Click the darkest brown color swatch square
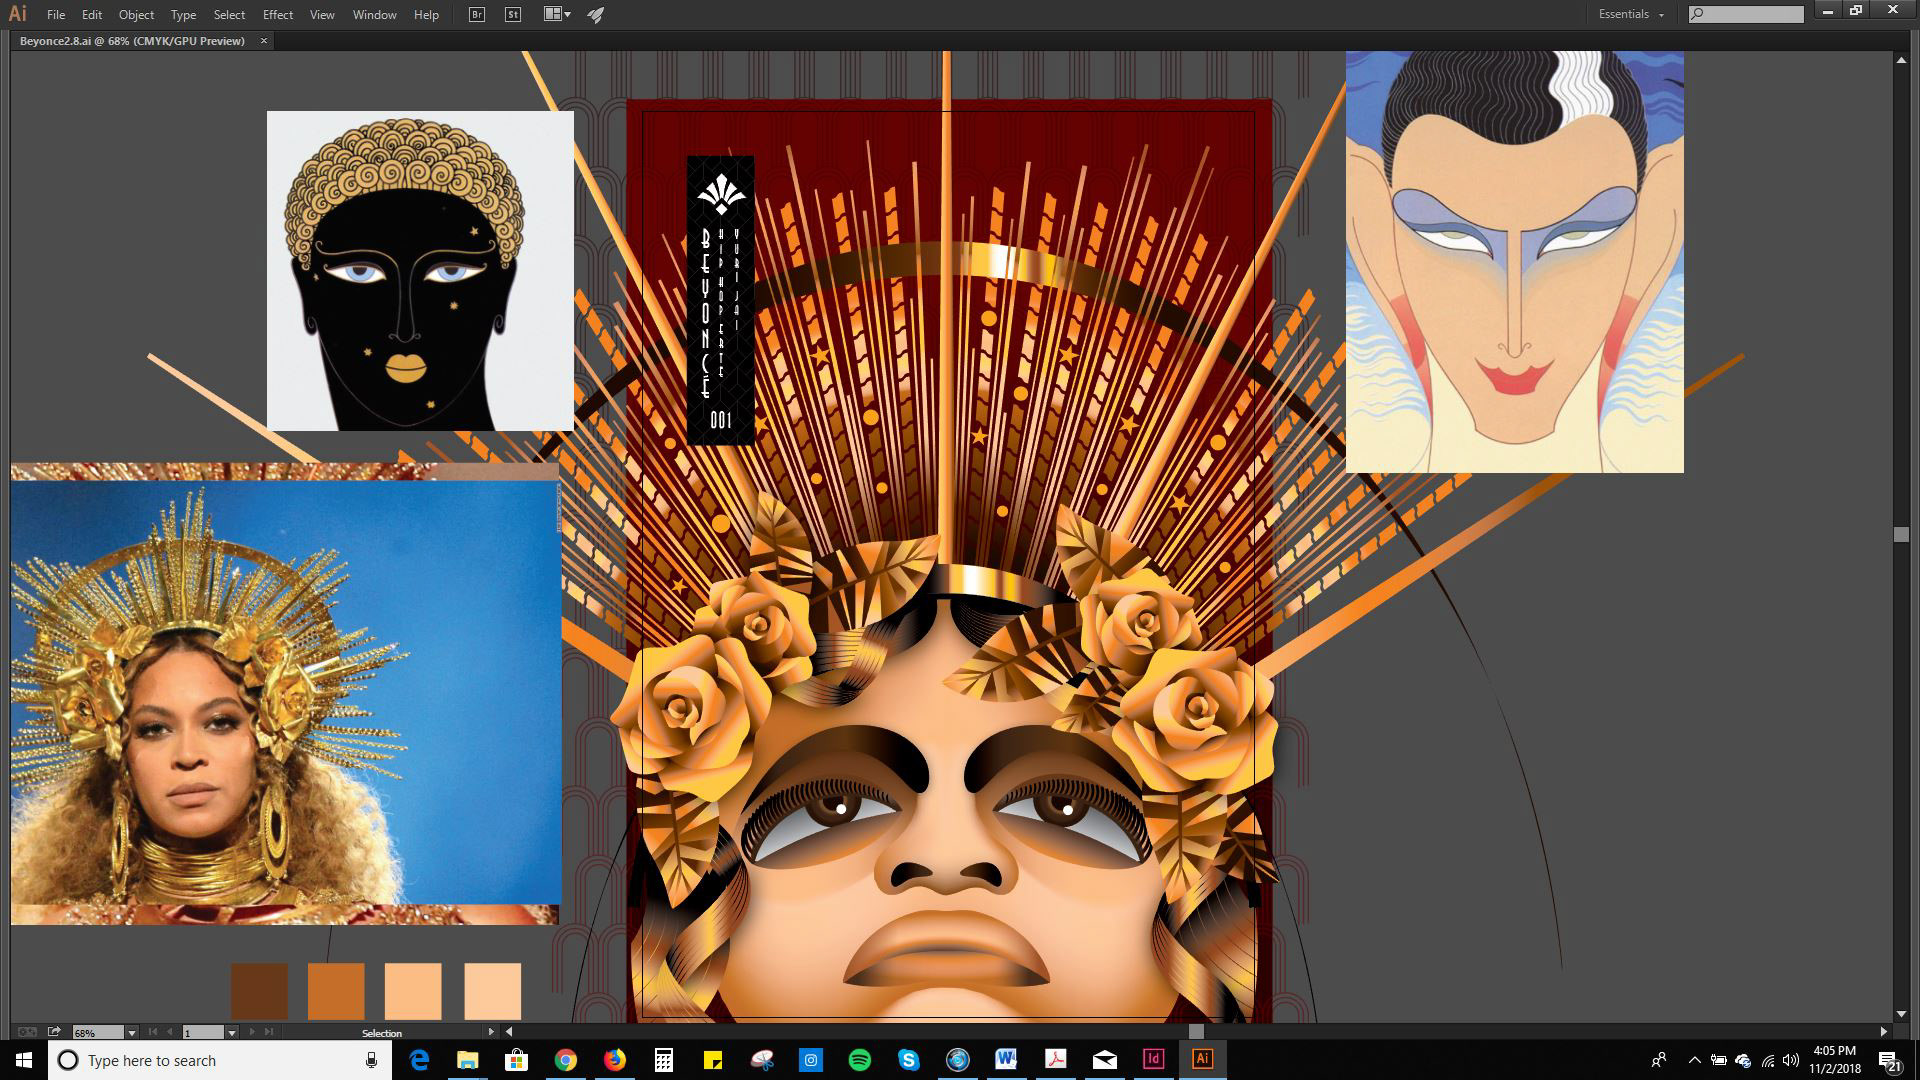Viewport: 1920px width, 1080px height. point(259,991)
